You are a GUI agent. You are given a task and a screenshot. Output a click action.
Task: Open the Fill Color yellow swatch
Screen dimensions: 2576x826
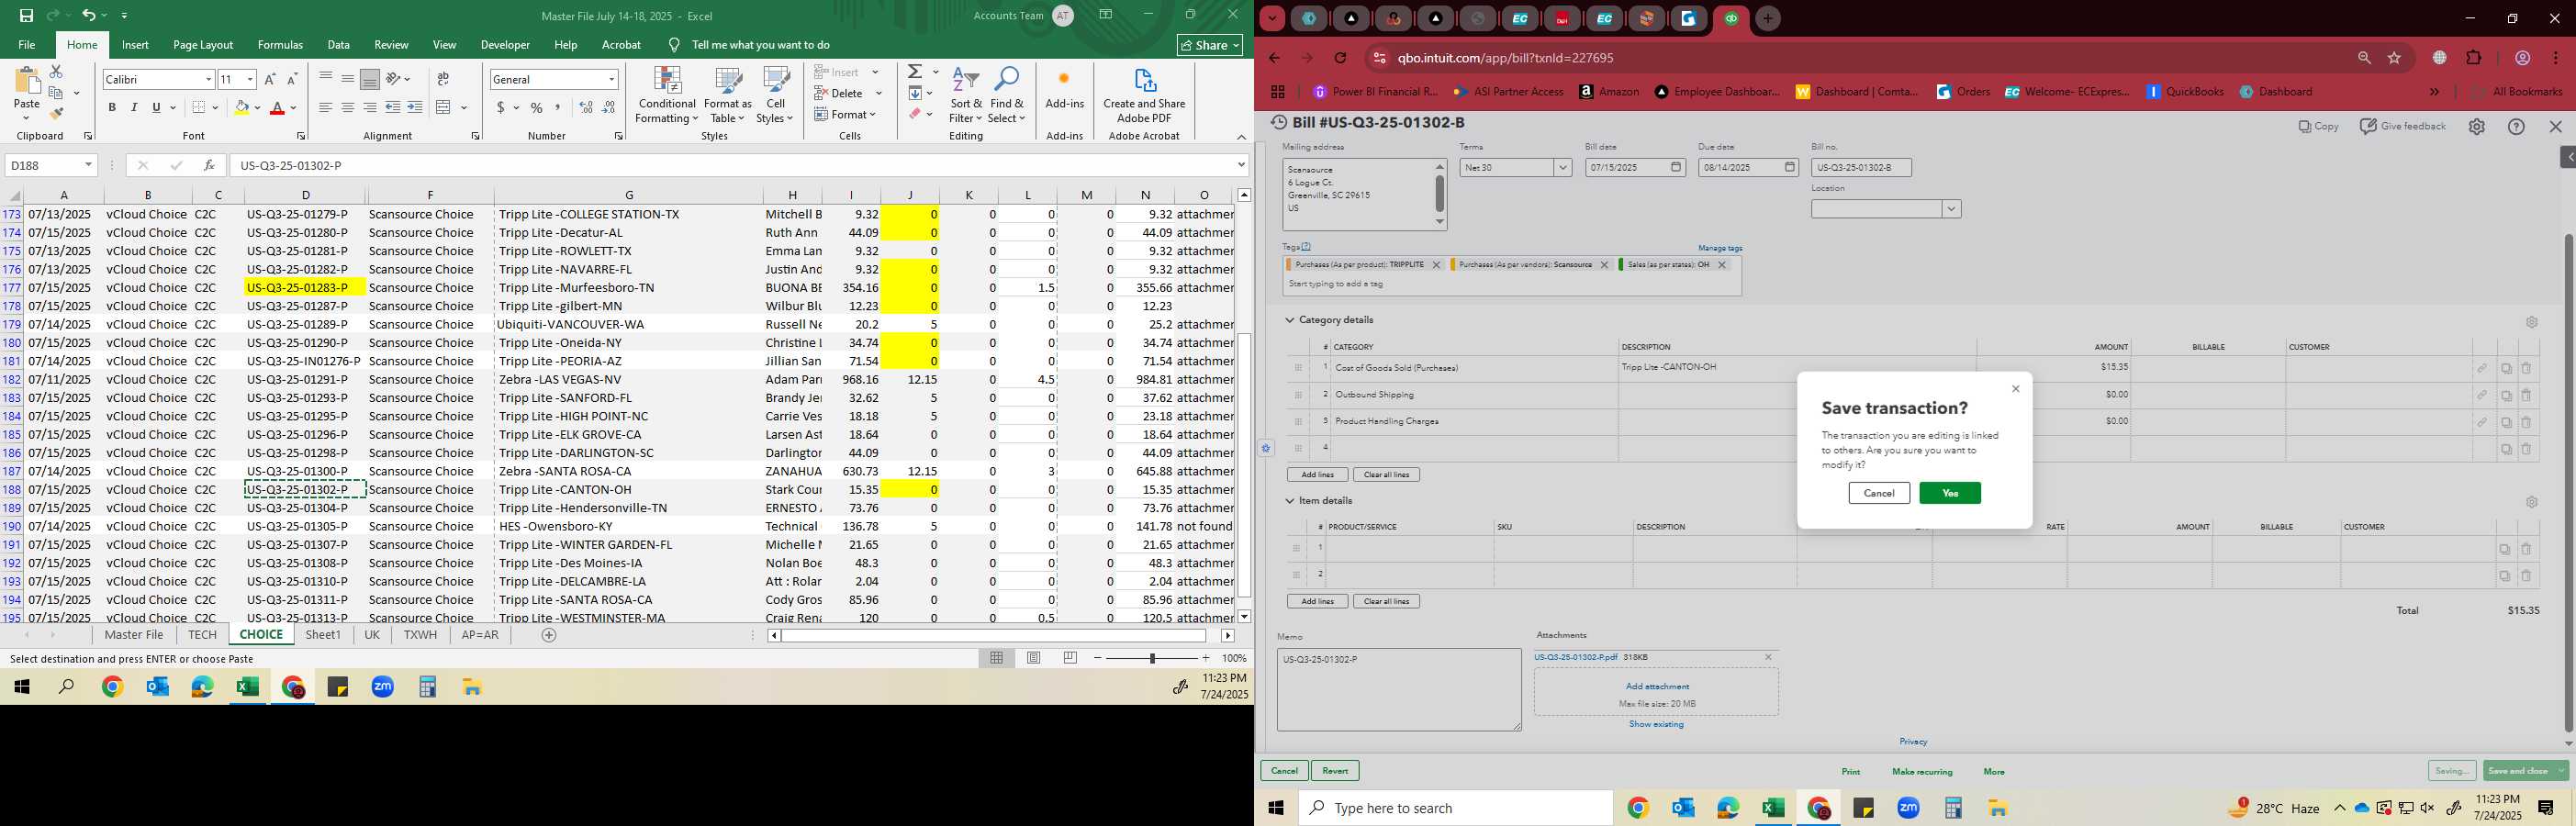[241, 107]
